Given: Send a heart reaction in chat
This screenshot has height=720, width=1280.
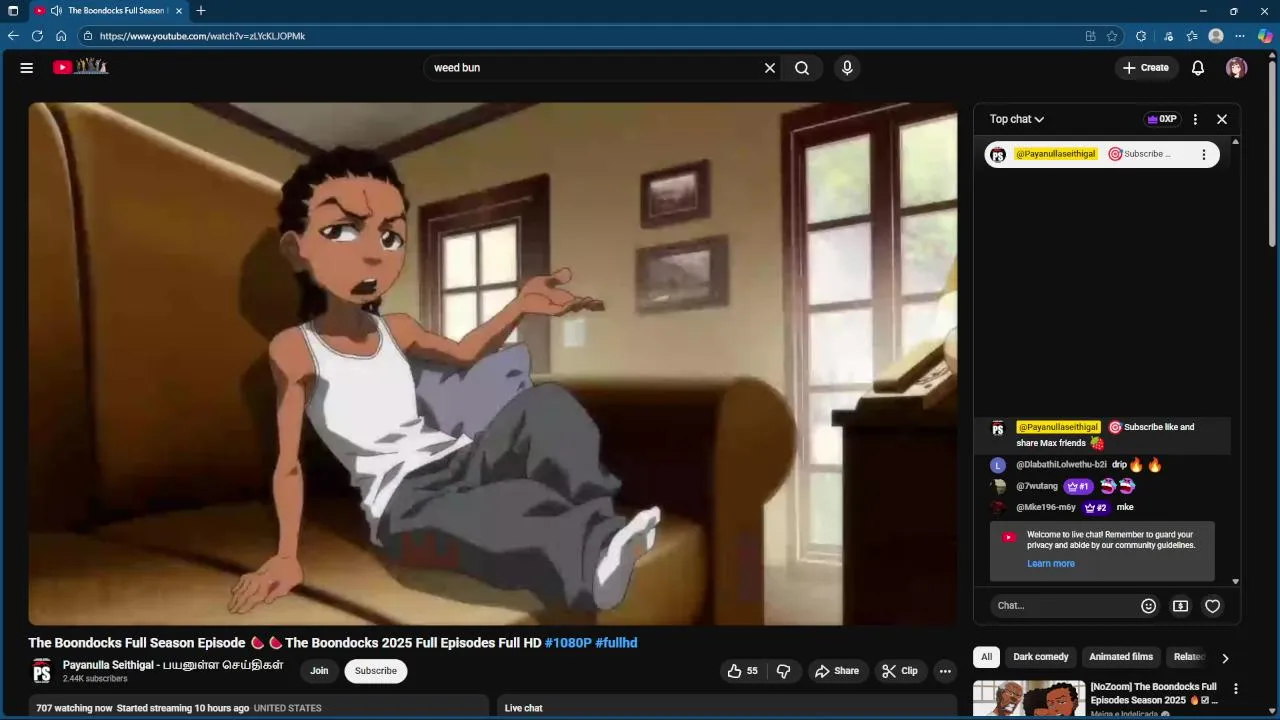Looking at the screenshot, I should [1213, 606].
